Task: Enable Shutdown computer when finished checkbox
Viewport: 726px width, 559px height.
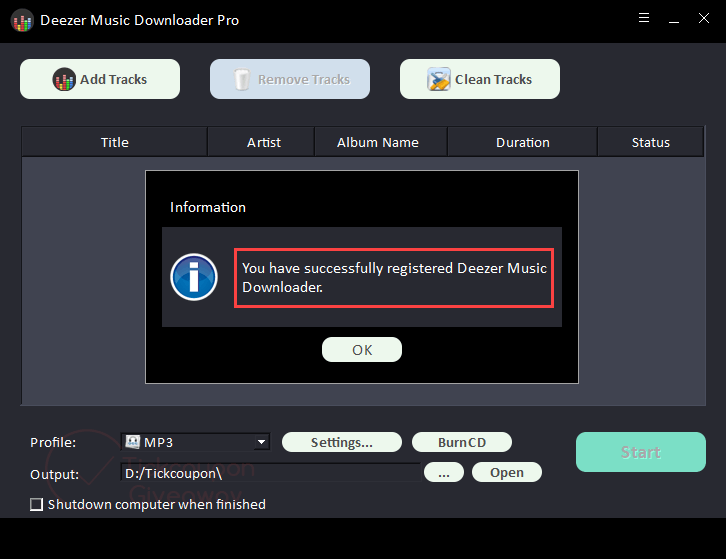Action: coord(37,504)
